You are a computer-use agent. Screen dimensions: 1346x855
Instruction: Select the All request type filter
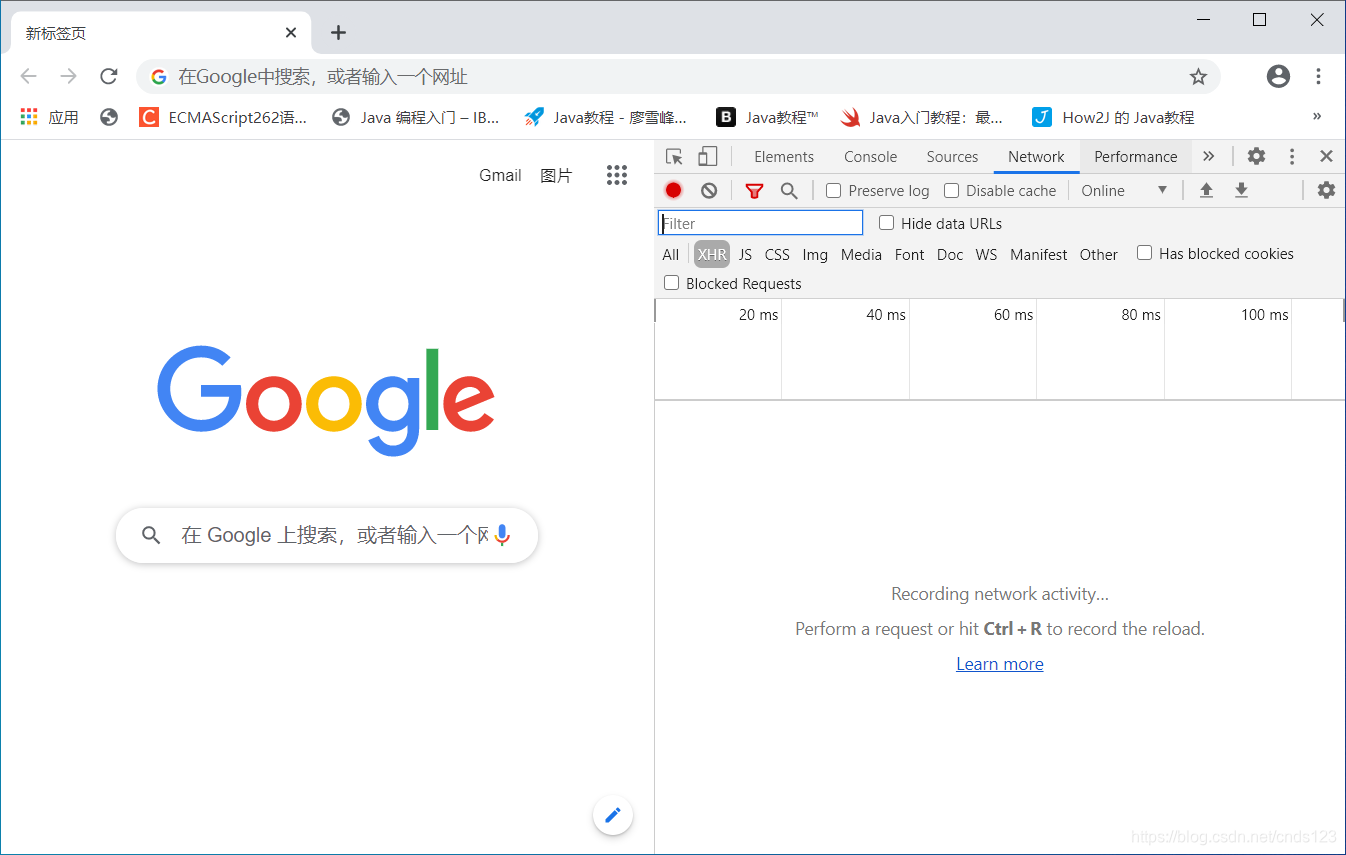pyautogui.click(x=670, y=254)
